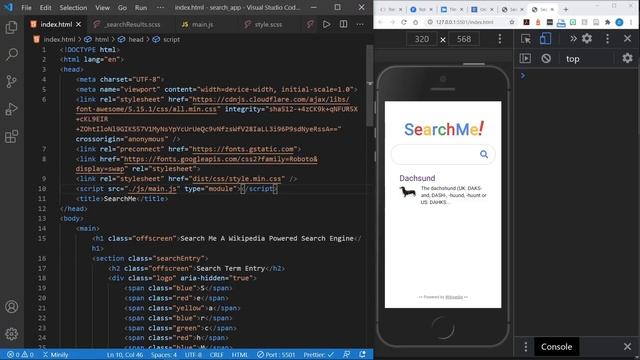Open DevTools customize menu

(x=607, y=39)
